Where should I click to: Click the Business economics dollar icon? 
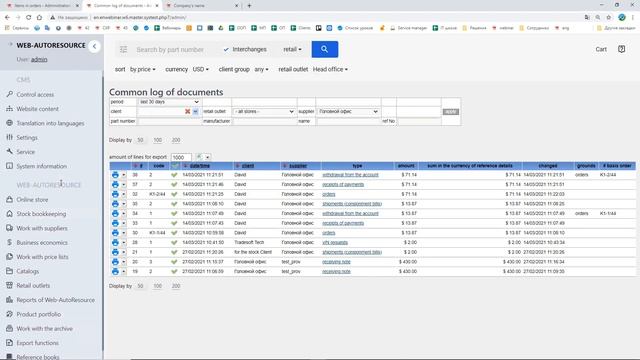tap(9, 242)
